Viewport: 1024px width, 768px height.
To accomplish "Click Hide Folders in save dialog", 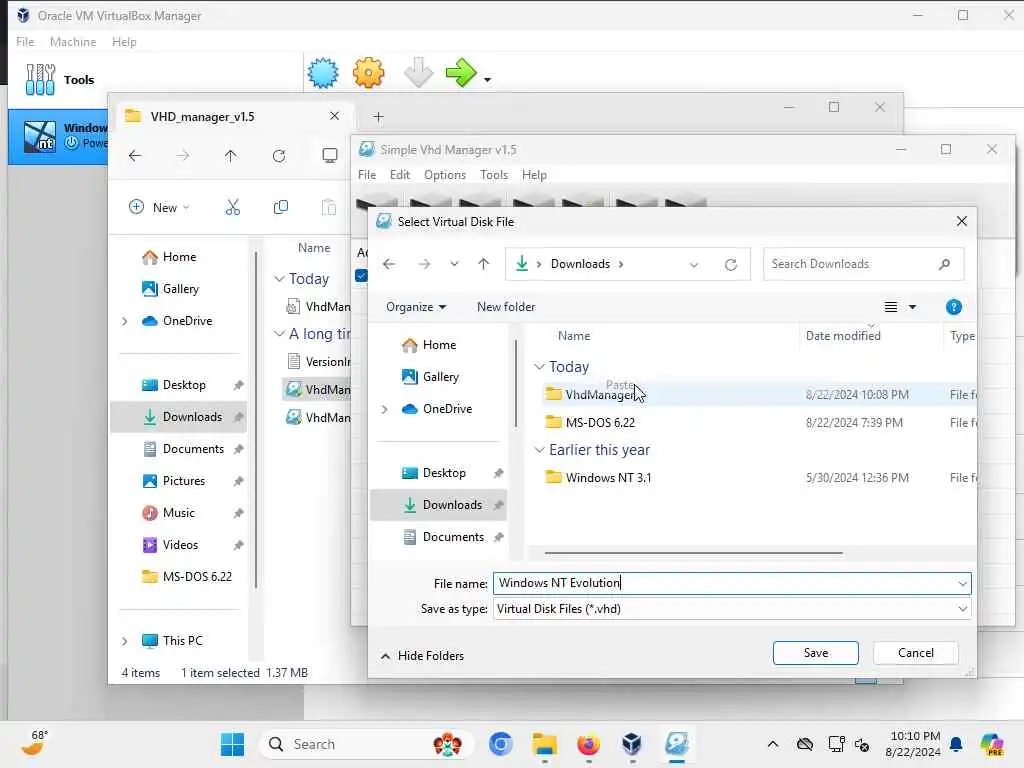I will tap(423, 656).
